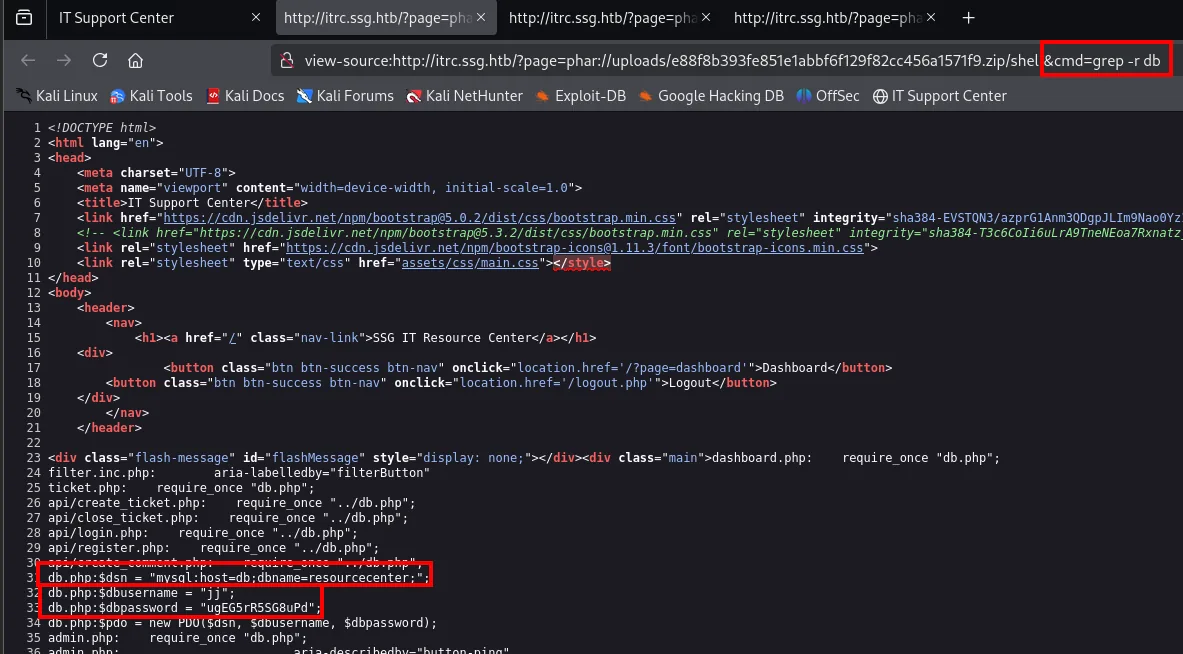The height and width of the screenshot is (654, 1183).
Task: Reload the current page
Action: pos(100,60)
